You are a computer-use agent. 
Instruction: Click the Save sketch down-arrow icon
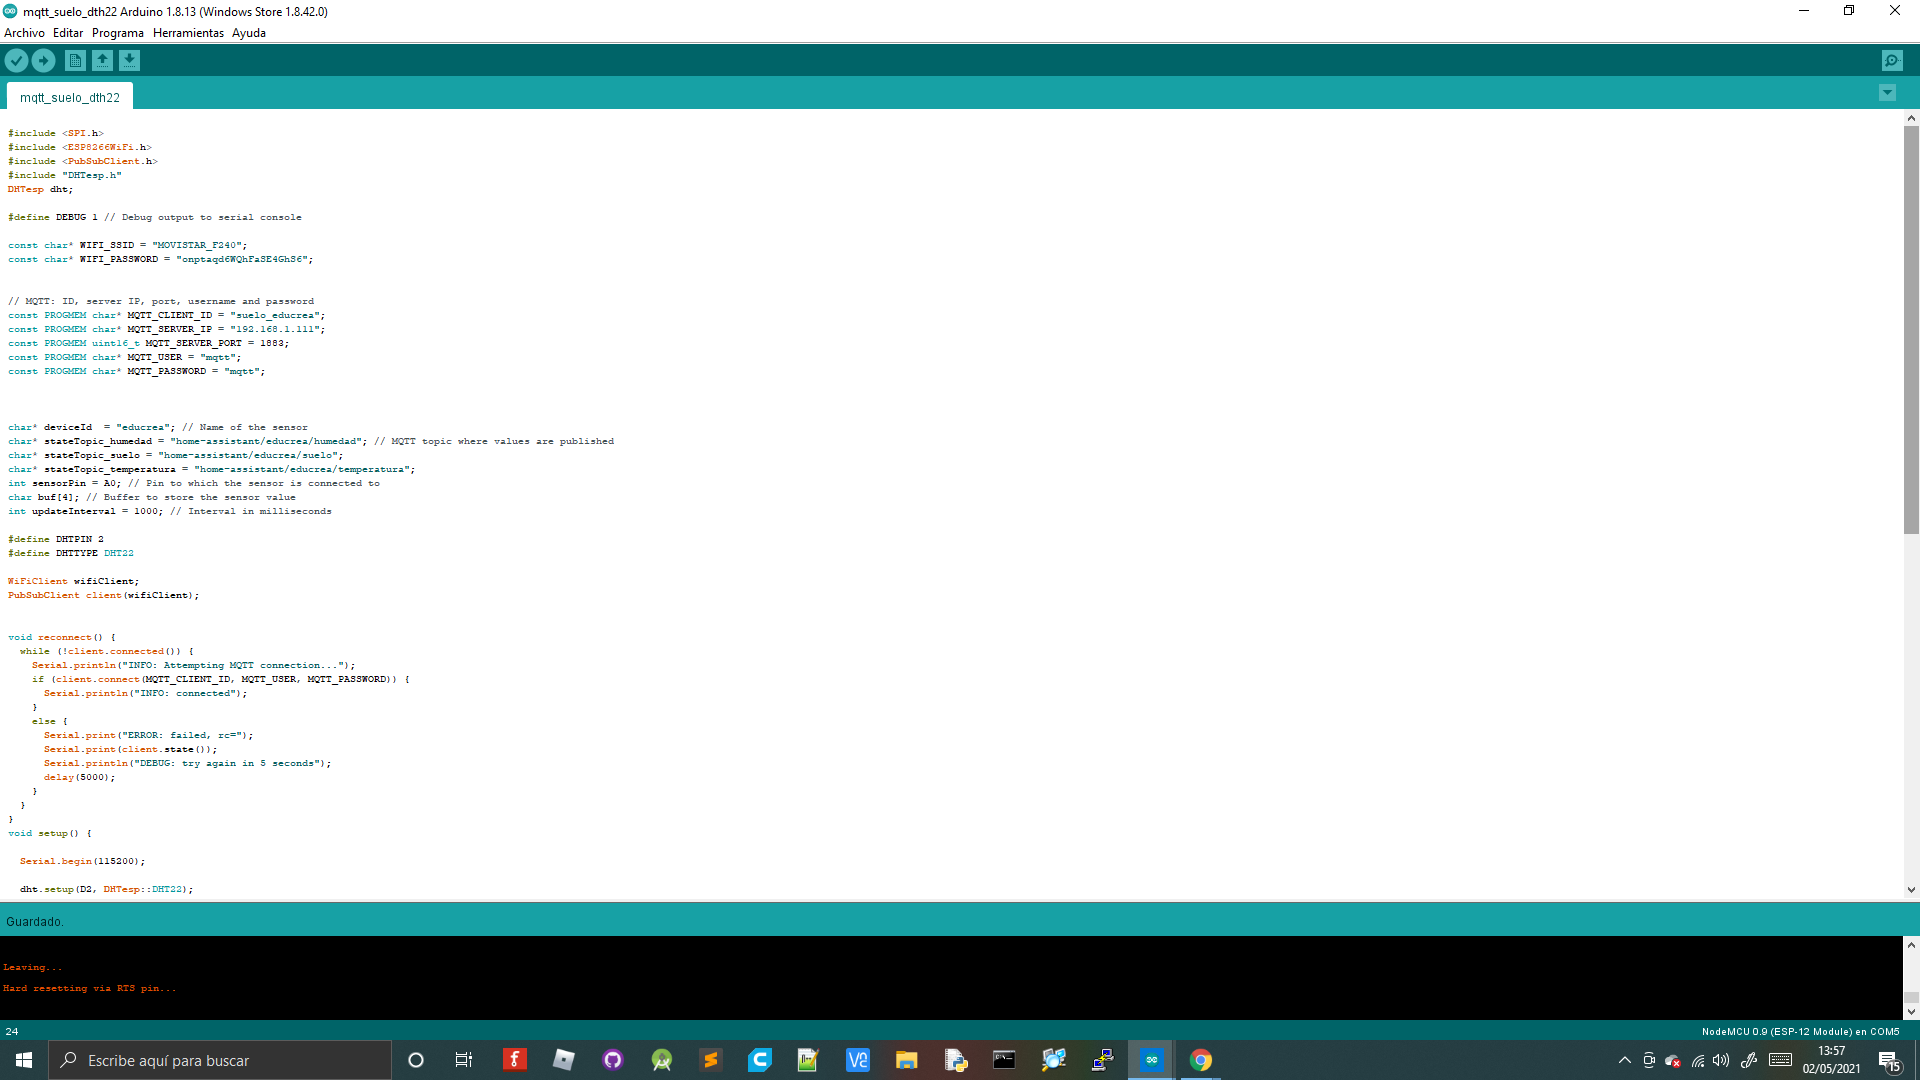click(x=129, y=61)
